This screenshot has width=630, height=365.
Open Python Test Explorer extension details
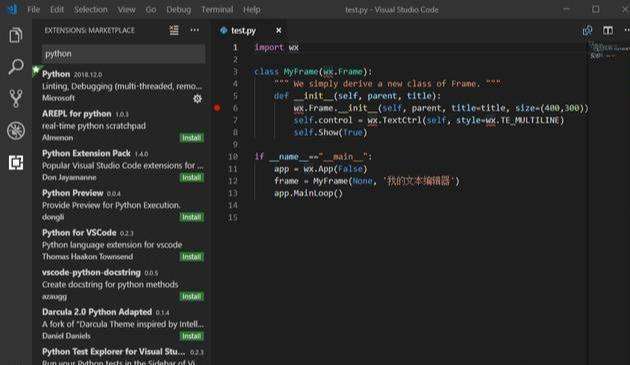click(122, 355)
